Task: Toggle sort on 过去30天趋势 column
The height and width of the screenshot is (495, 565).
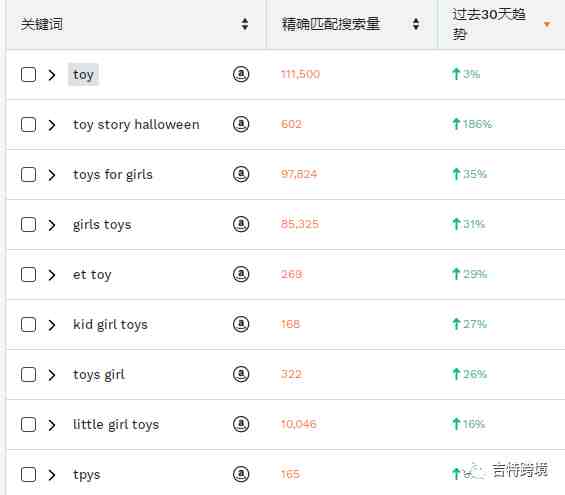Action: tap(547, 24)
